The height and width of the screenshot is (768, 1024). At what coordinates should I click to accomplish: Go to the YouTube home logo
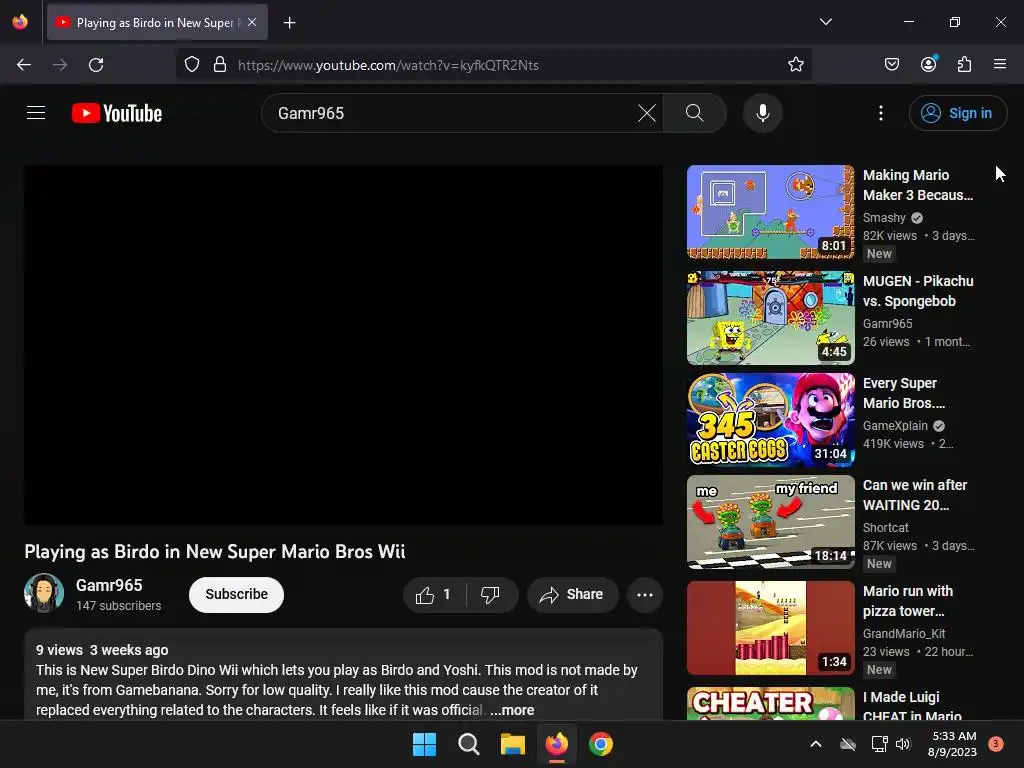[x=117, y=113]
